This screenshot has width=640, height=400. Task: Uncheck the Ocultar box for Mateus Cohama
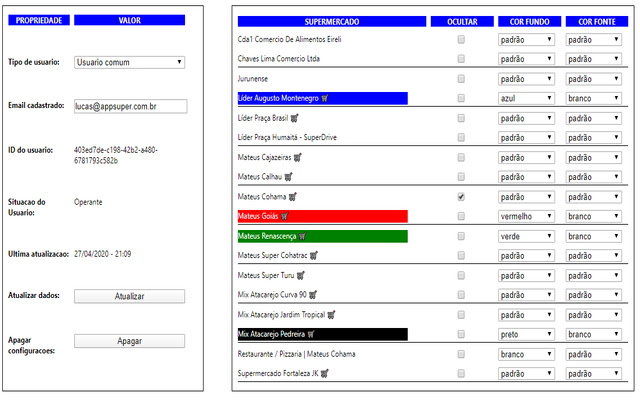point(461,197)
